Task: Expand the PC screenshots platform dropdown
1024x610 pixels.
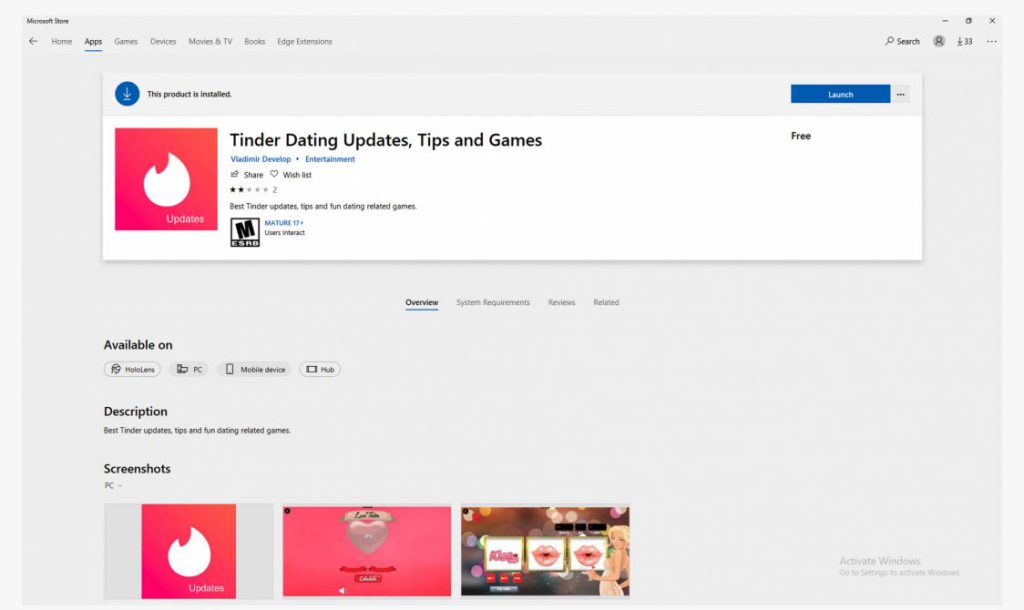Action: [x=113, y=485]
